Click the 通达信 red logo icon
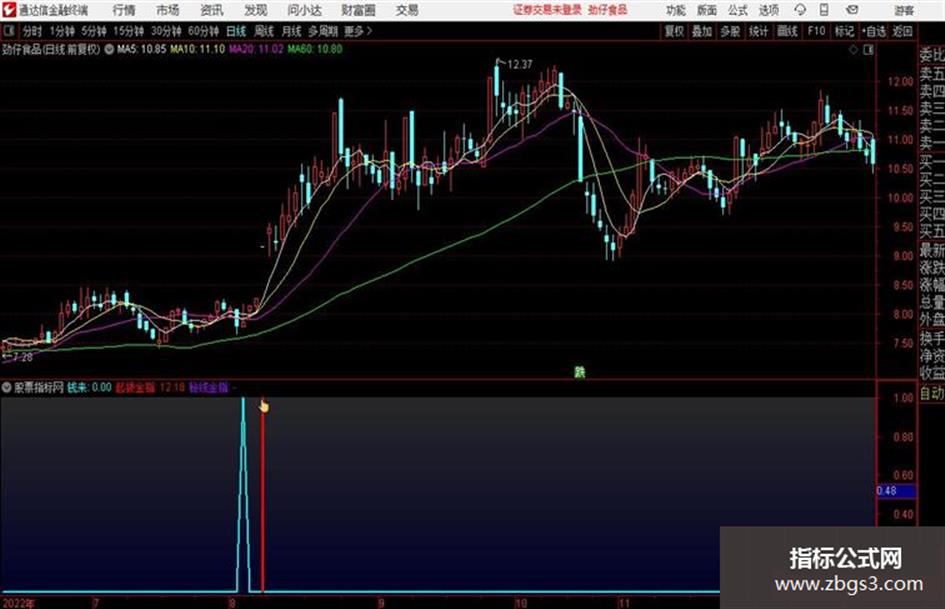Viewport: 945px width, 609px height. tap(9, 10)
